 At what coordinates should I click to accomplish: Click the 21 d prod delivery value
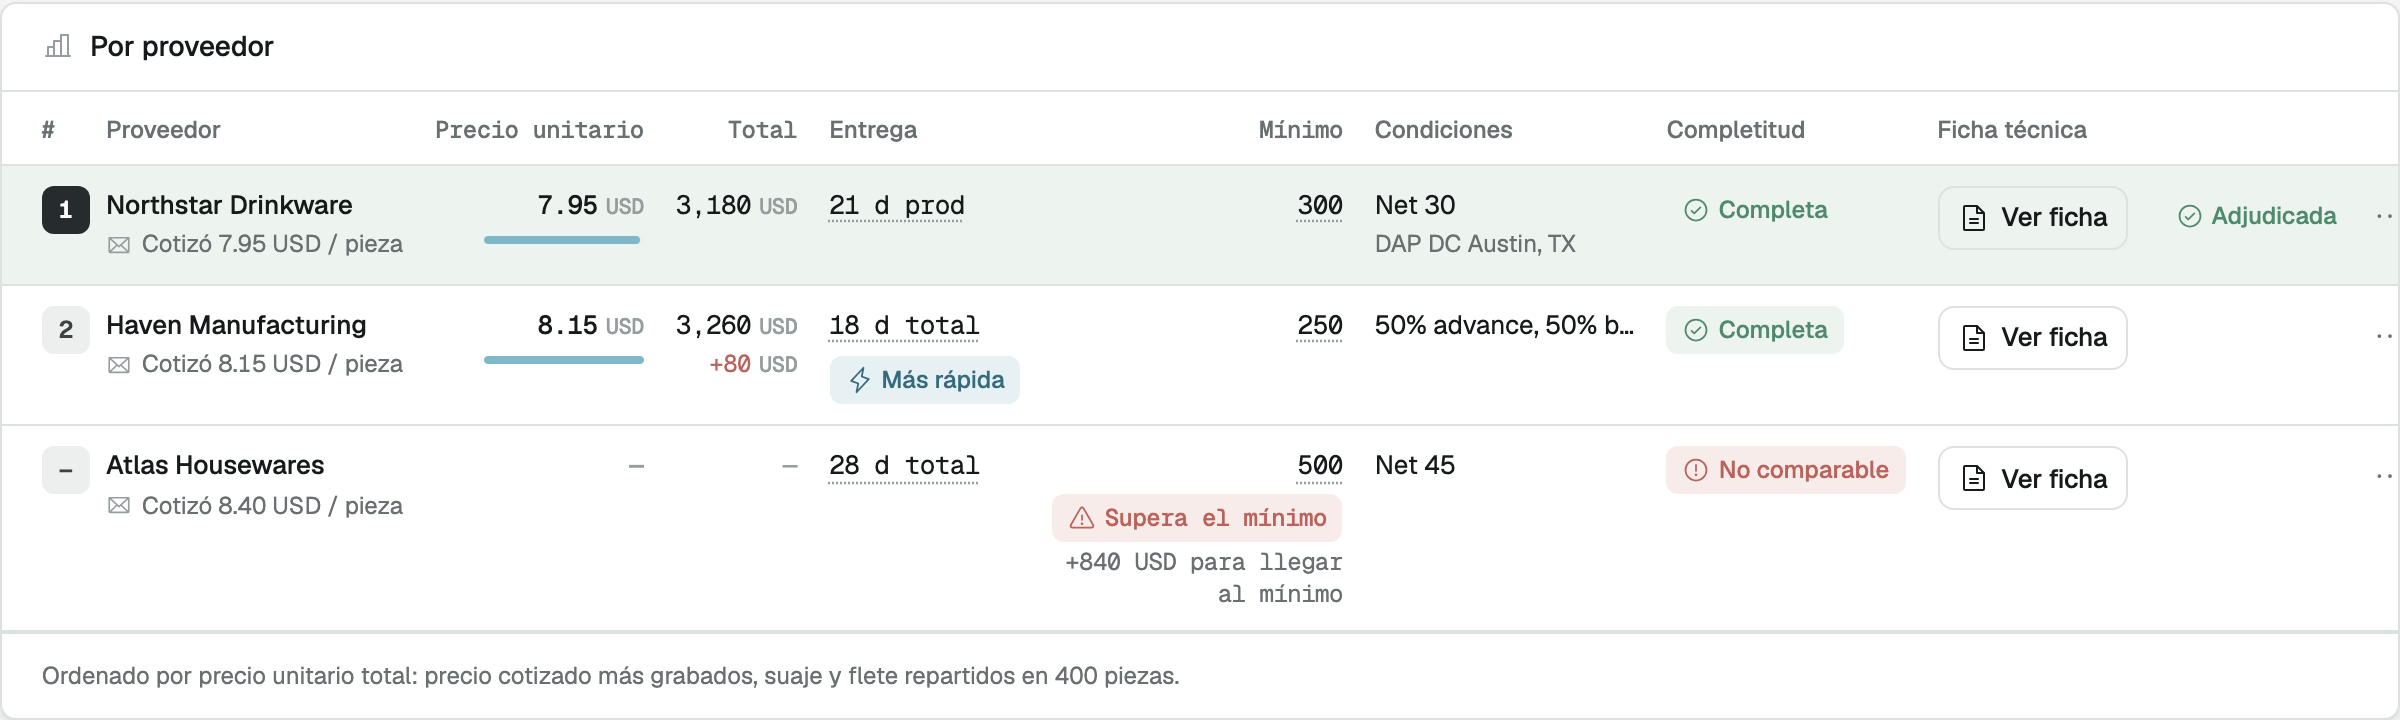click(897, 206)
